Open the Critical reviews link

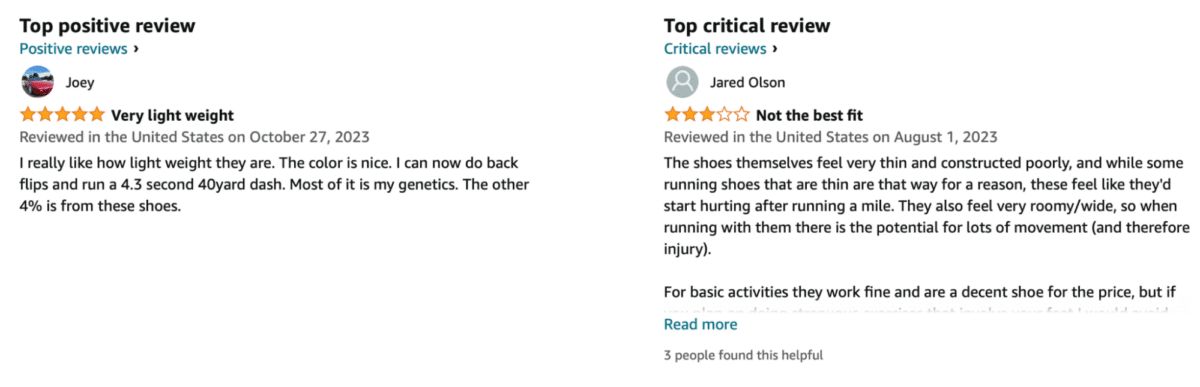pyautogui.click(x=715, y=48)
